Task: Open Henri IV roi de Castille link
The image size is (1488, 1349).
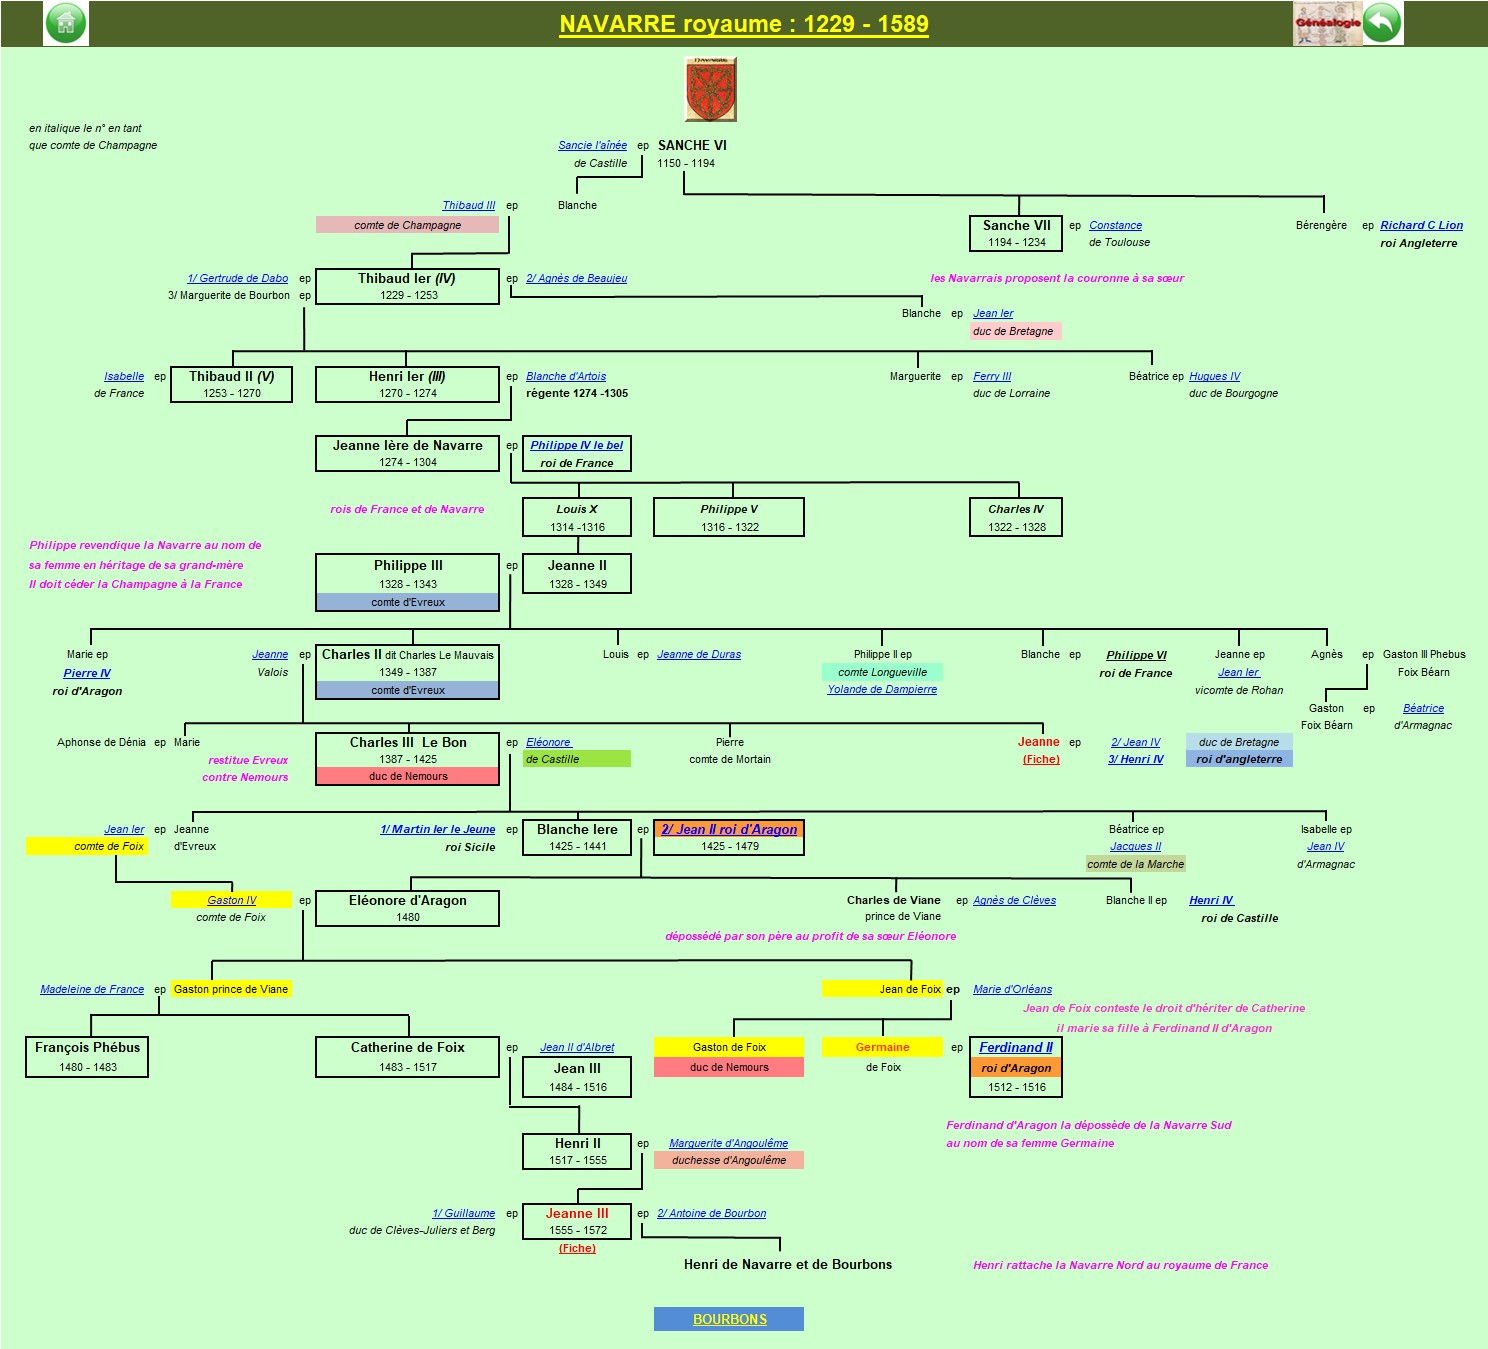Action: [1211, 900]
